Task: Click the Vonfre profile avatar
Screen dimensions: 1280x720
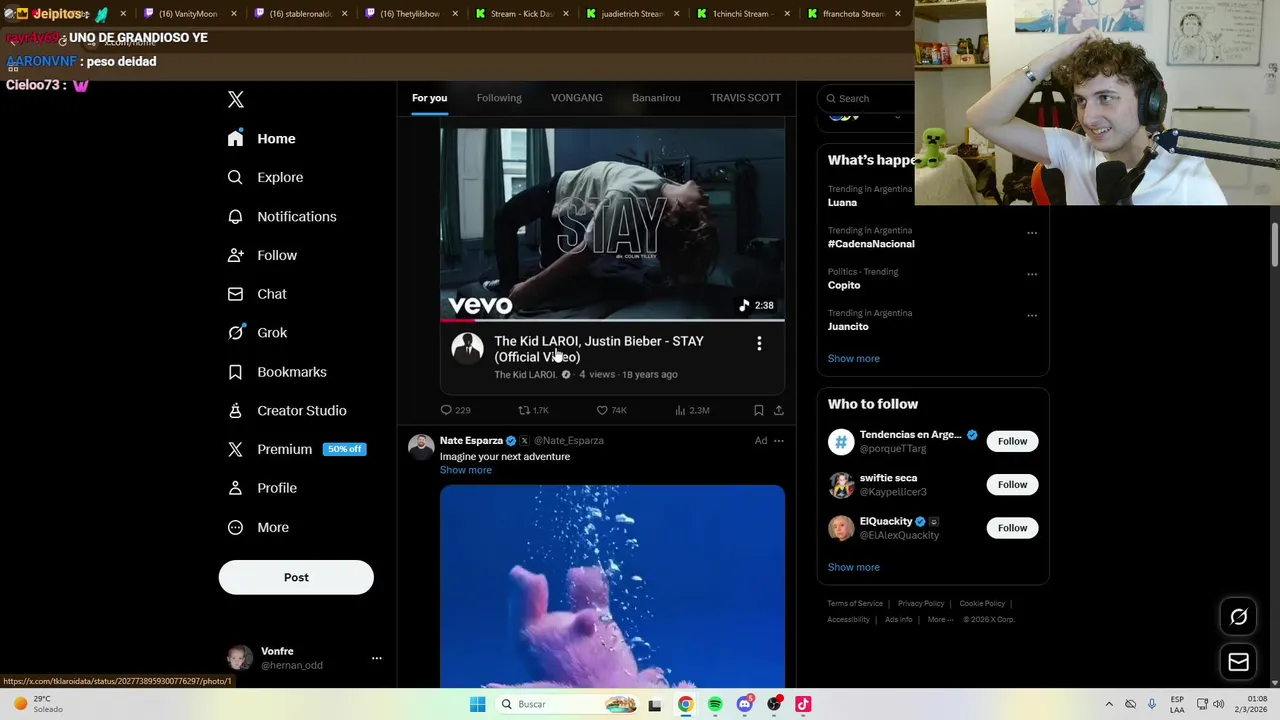Action: tap(240, 657)
